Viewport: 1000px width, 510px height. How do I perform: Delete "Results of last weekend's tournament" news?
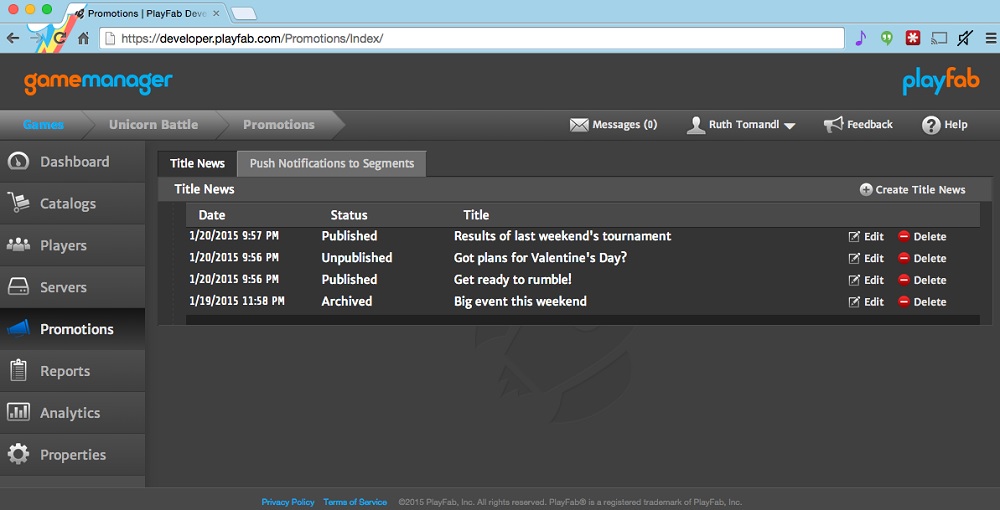pyautogui.click(x=922, y=237)
